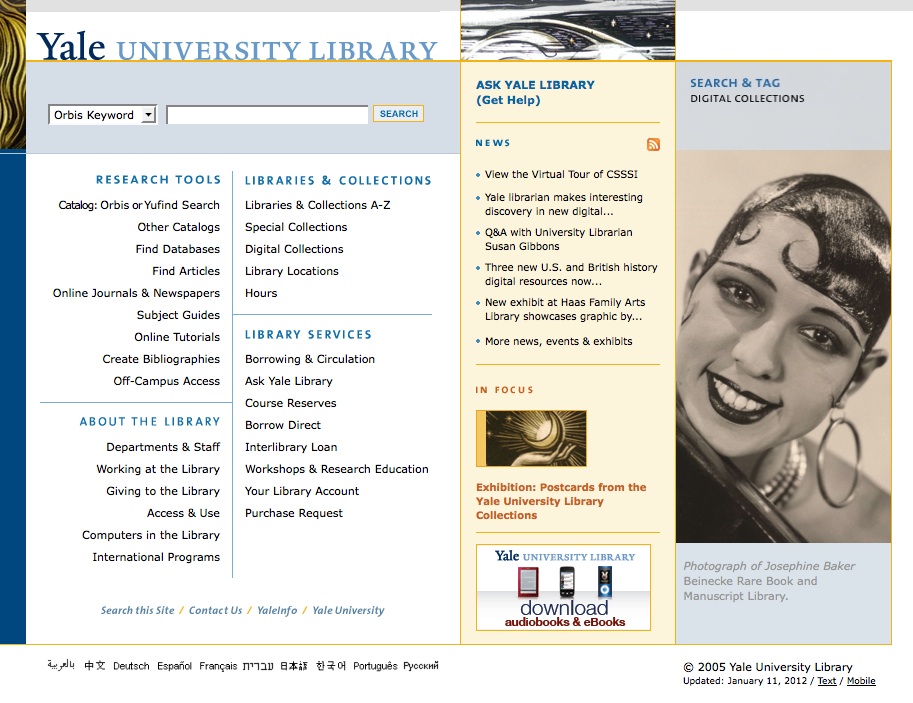Open Borrow Direct
The height and width of the screenshot is (703, 913).
(x=283, y=425)
